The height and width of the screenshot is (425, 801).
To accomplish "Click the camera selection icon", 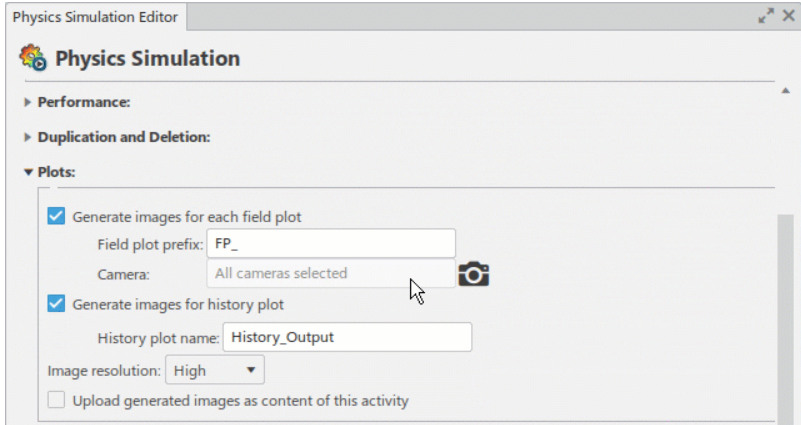I will point(473,274).
